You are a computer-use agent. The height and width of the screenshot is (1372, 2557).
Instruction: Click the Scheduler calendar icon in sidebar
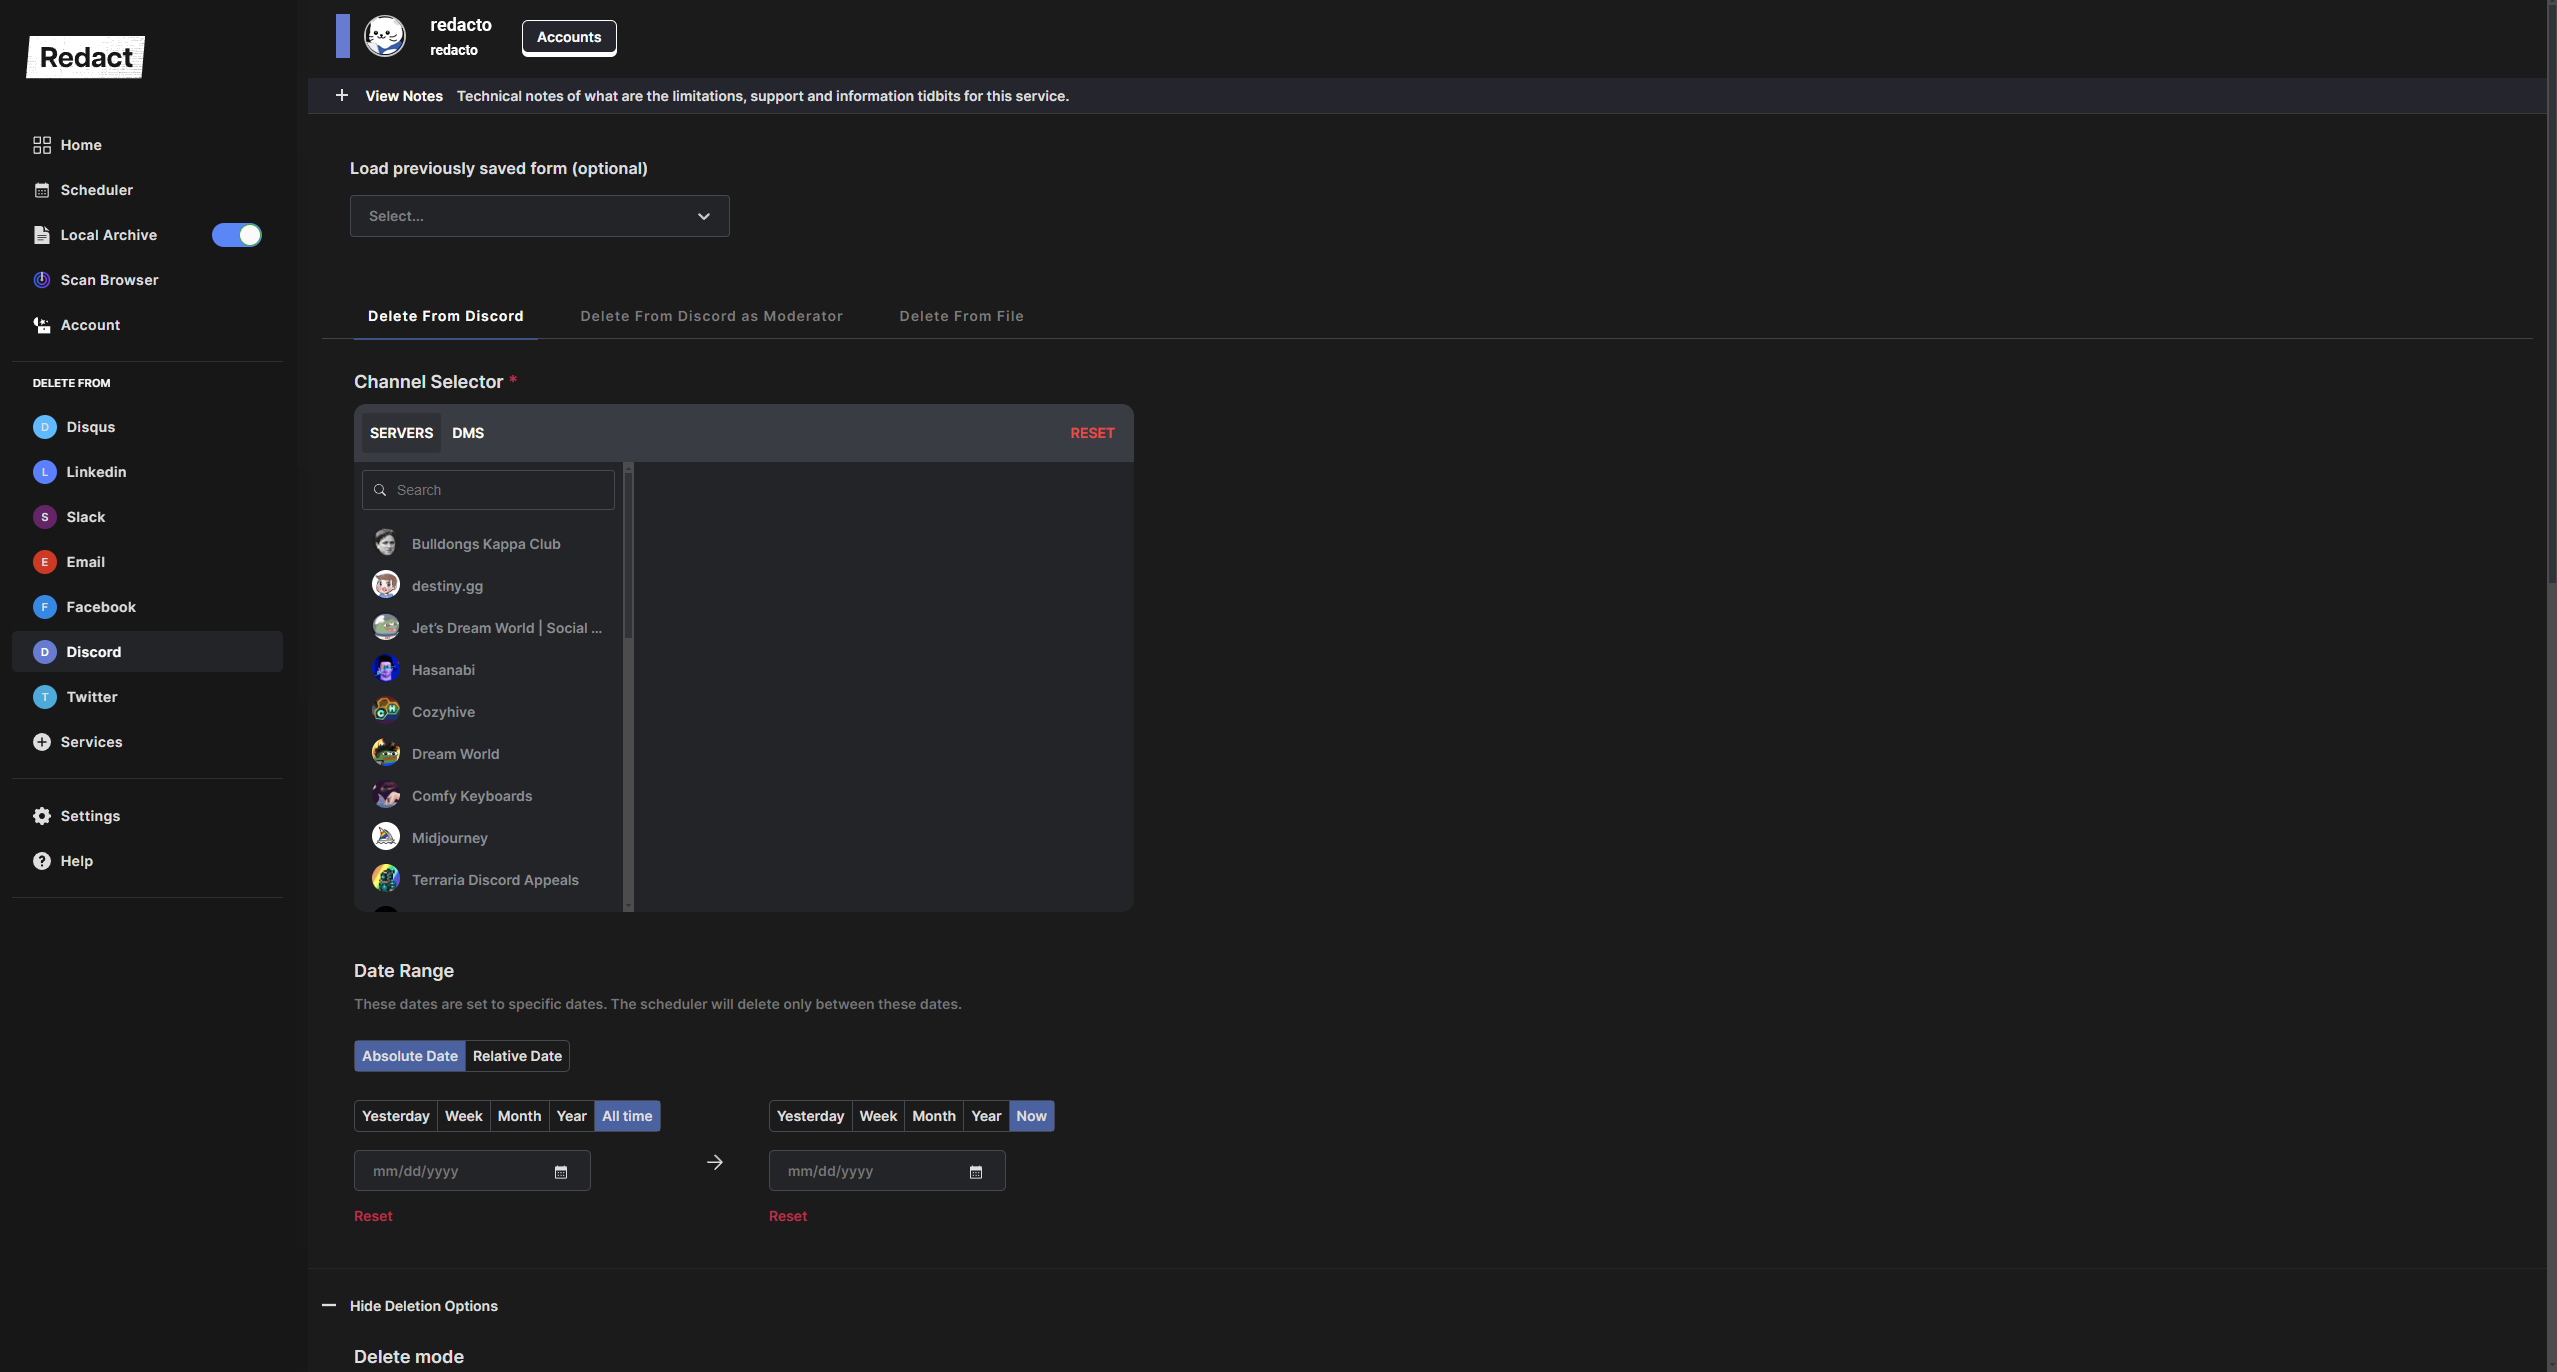(x=41, y=190)
